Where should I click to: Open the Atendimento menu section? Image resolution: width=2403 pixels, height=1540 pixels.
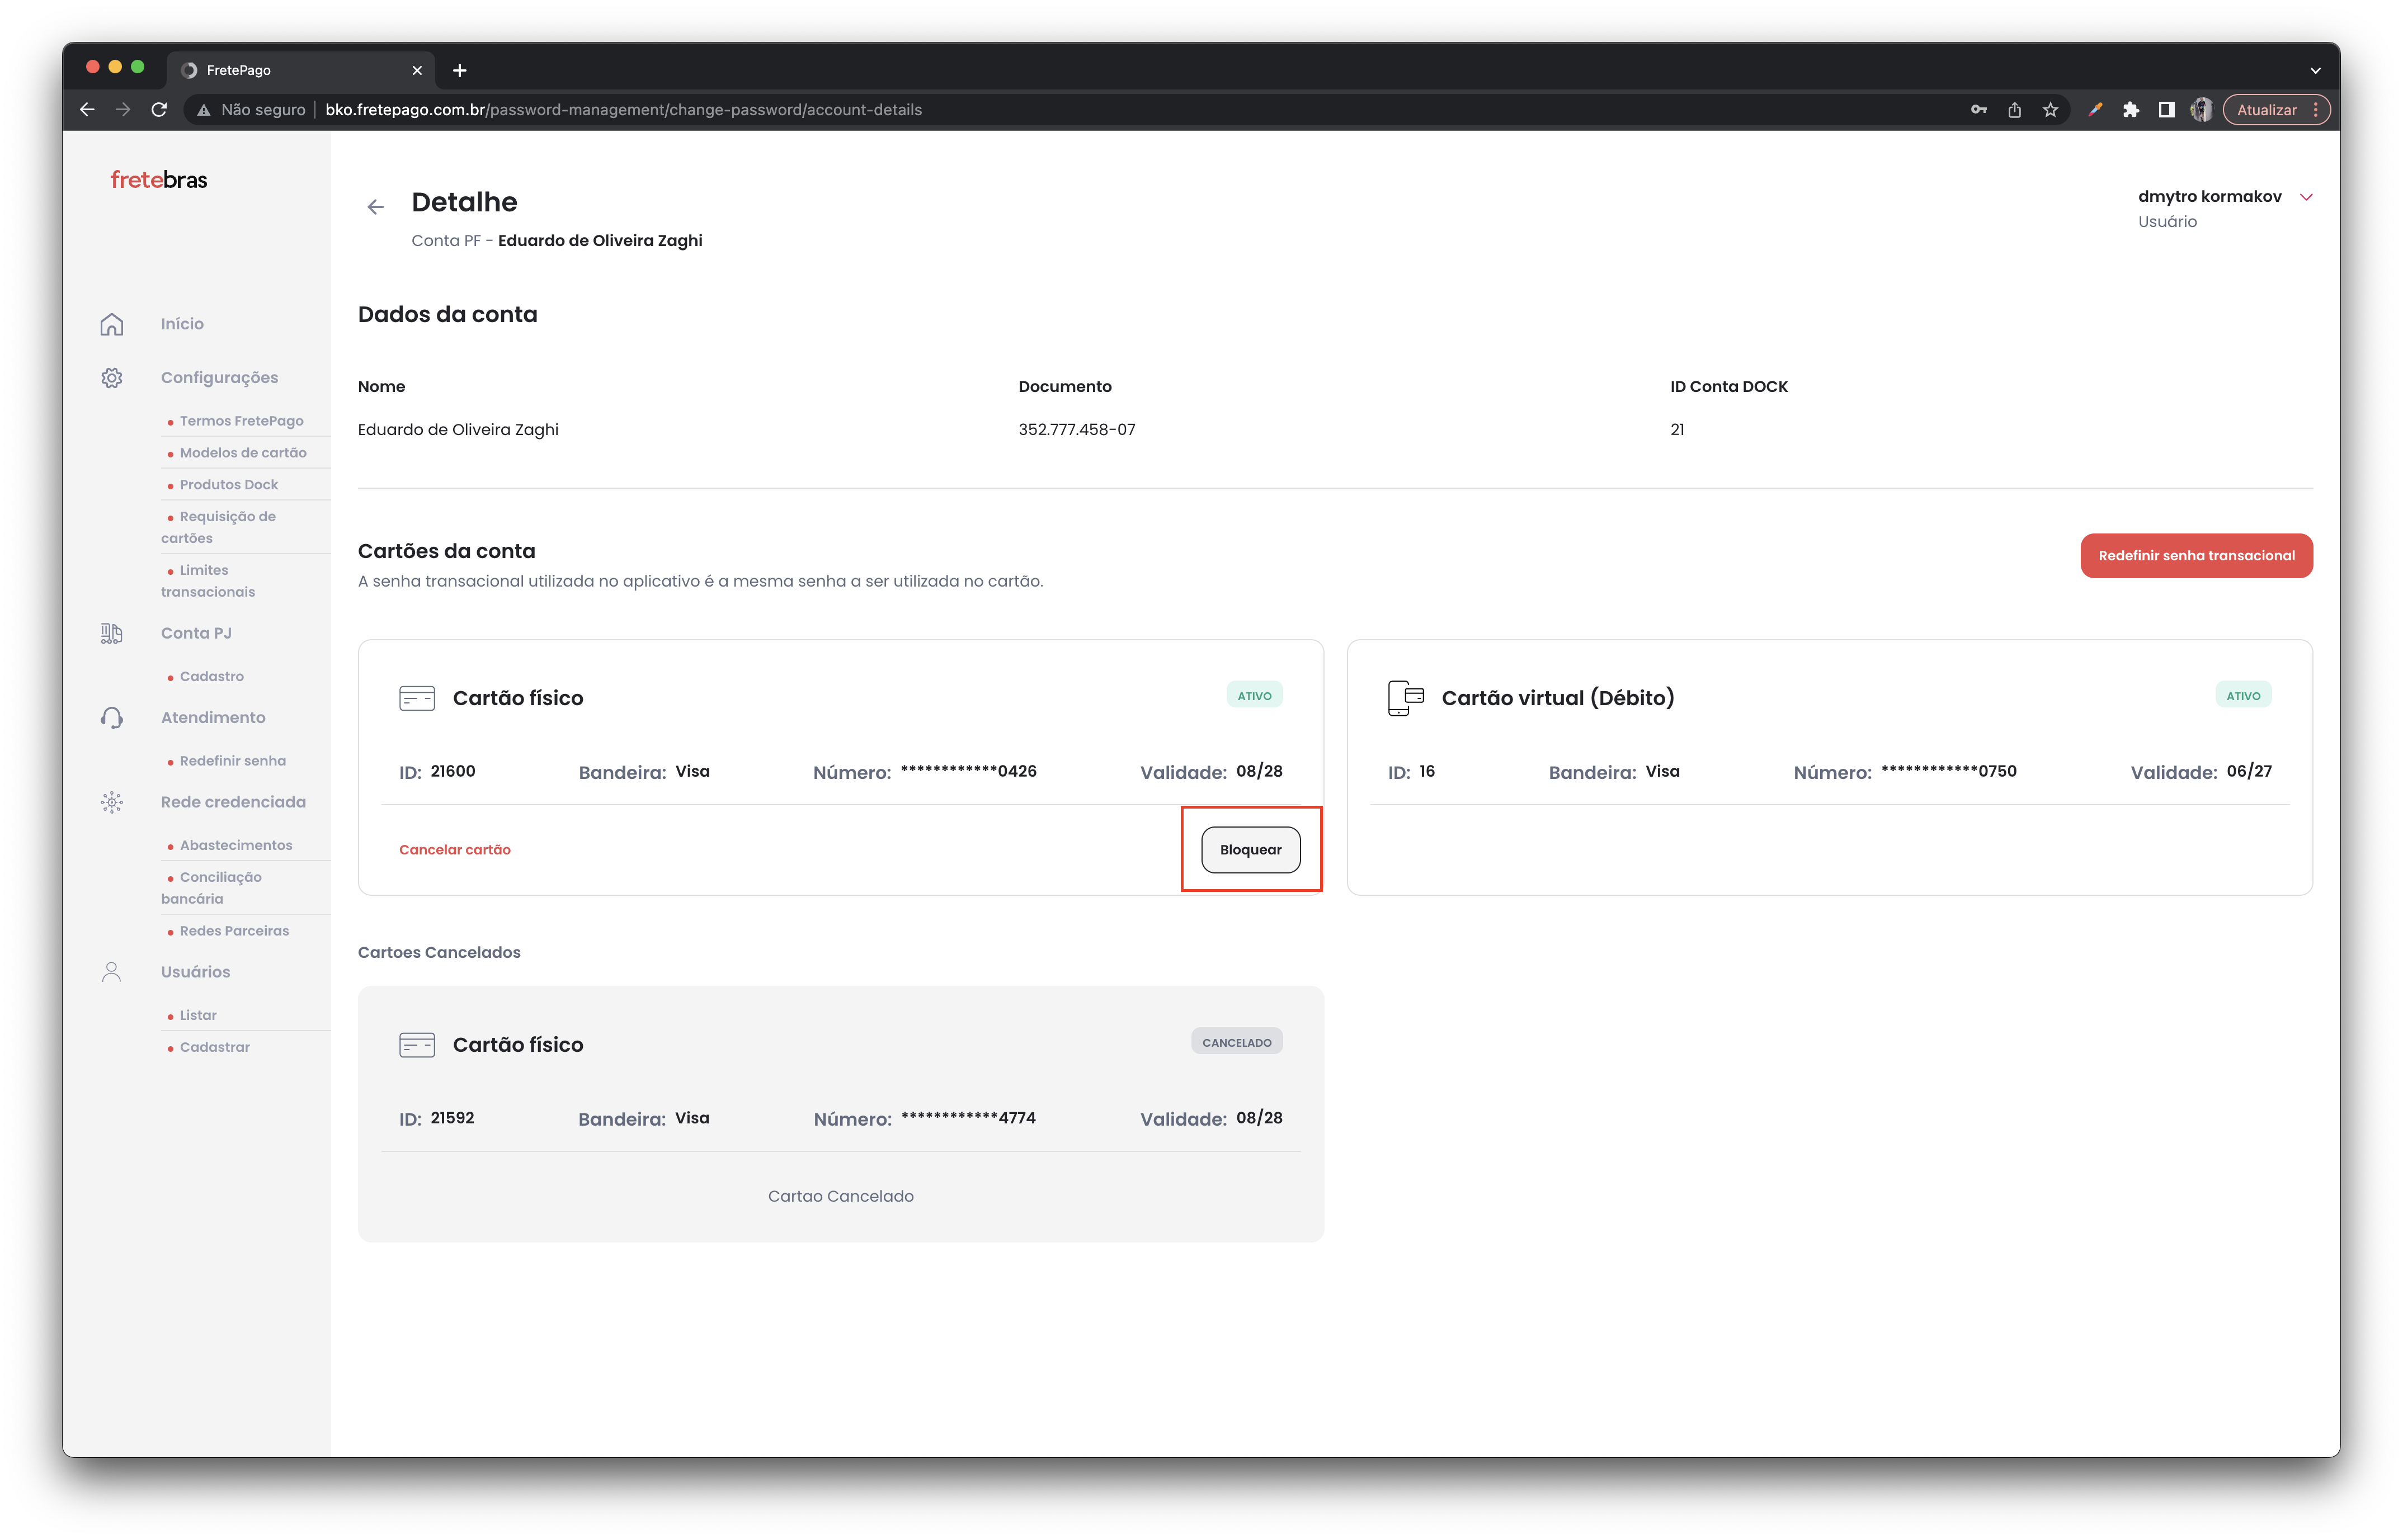(213, 718)
